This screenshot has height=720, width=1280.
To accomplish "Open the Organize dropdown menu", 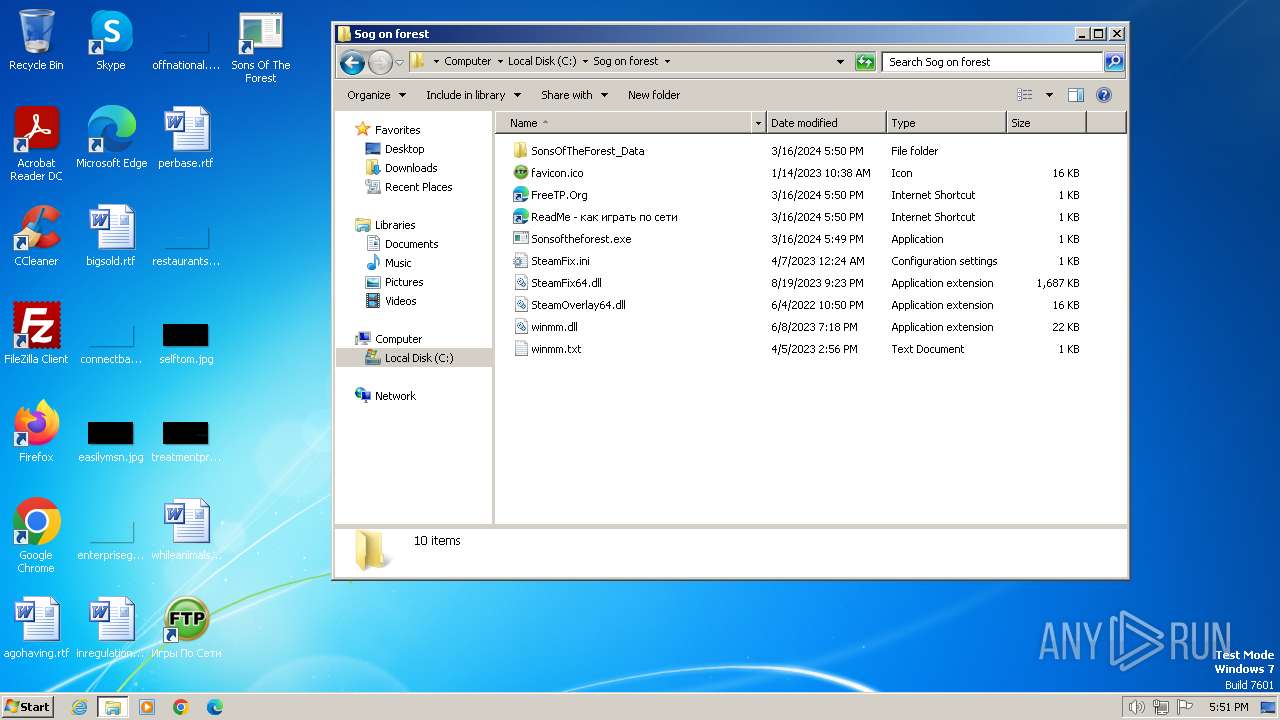I will pos(376,95).
